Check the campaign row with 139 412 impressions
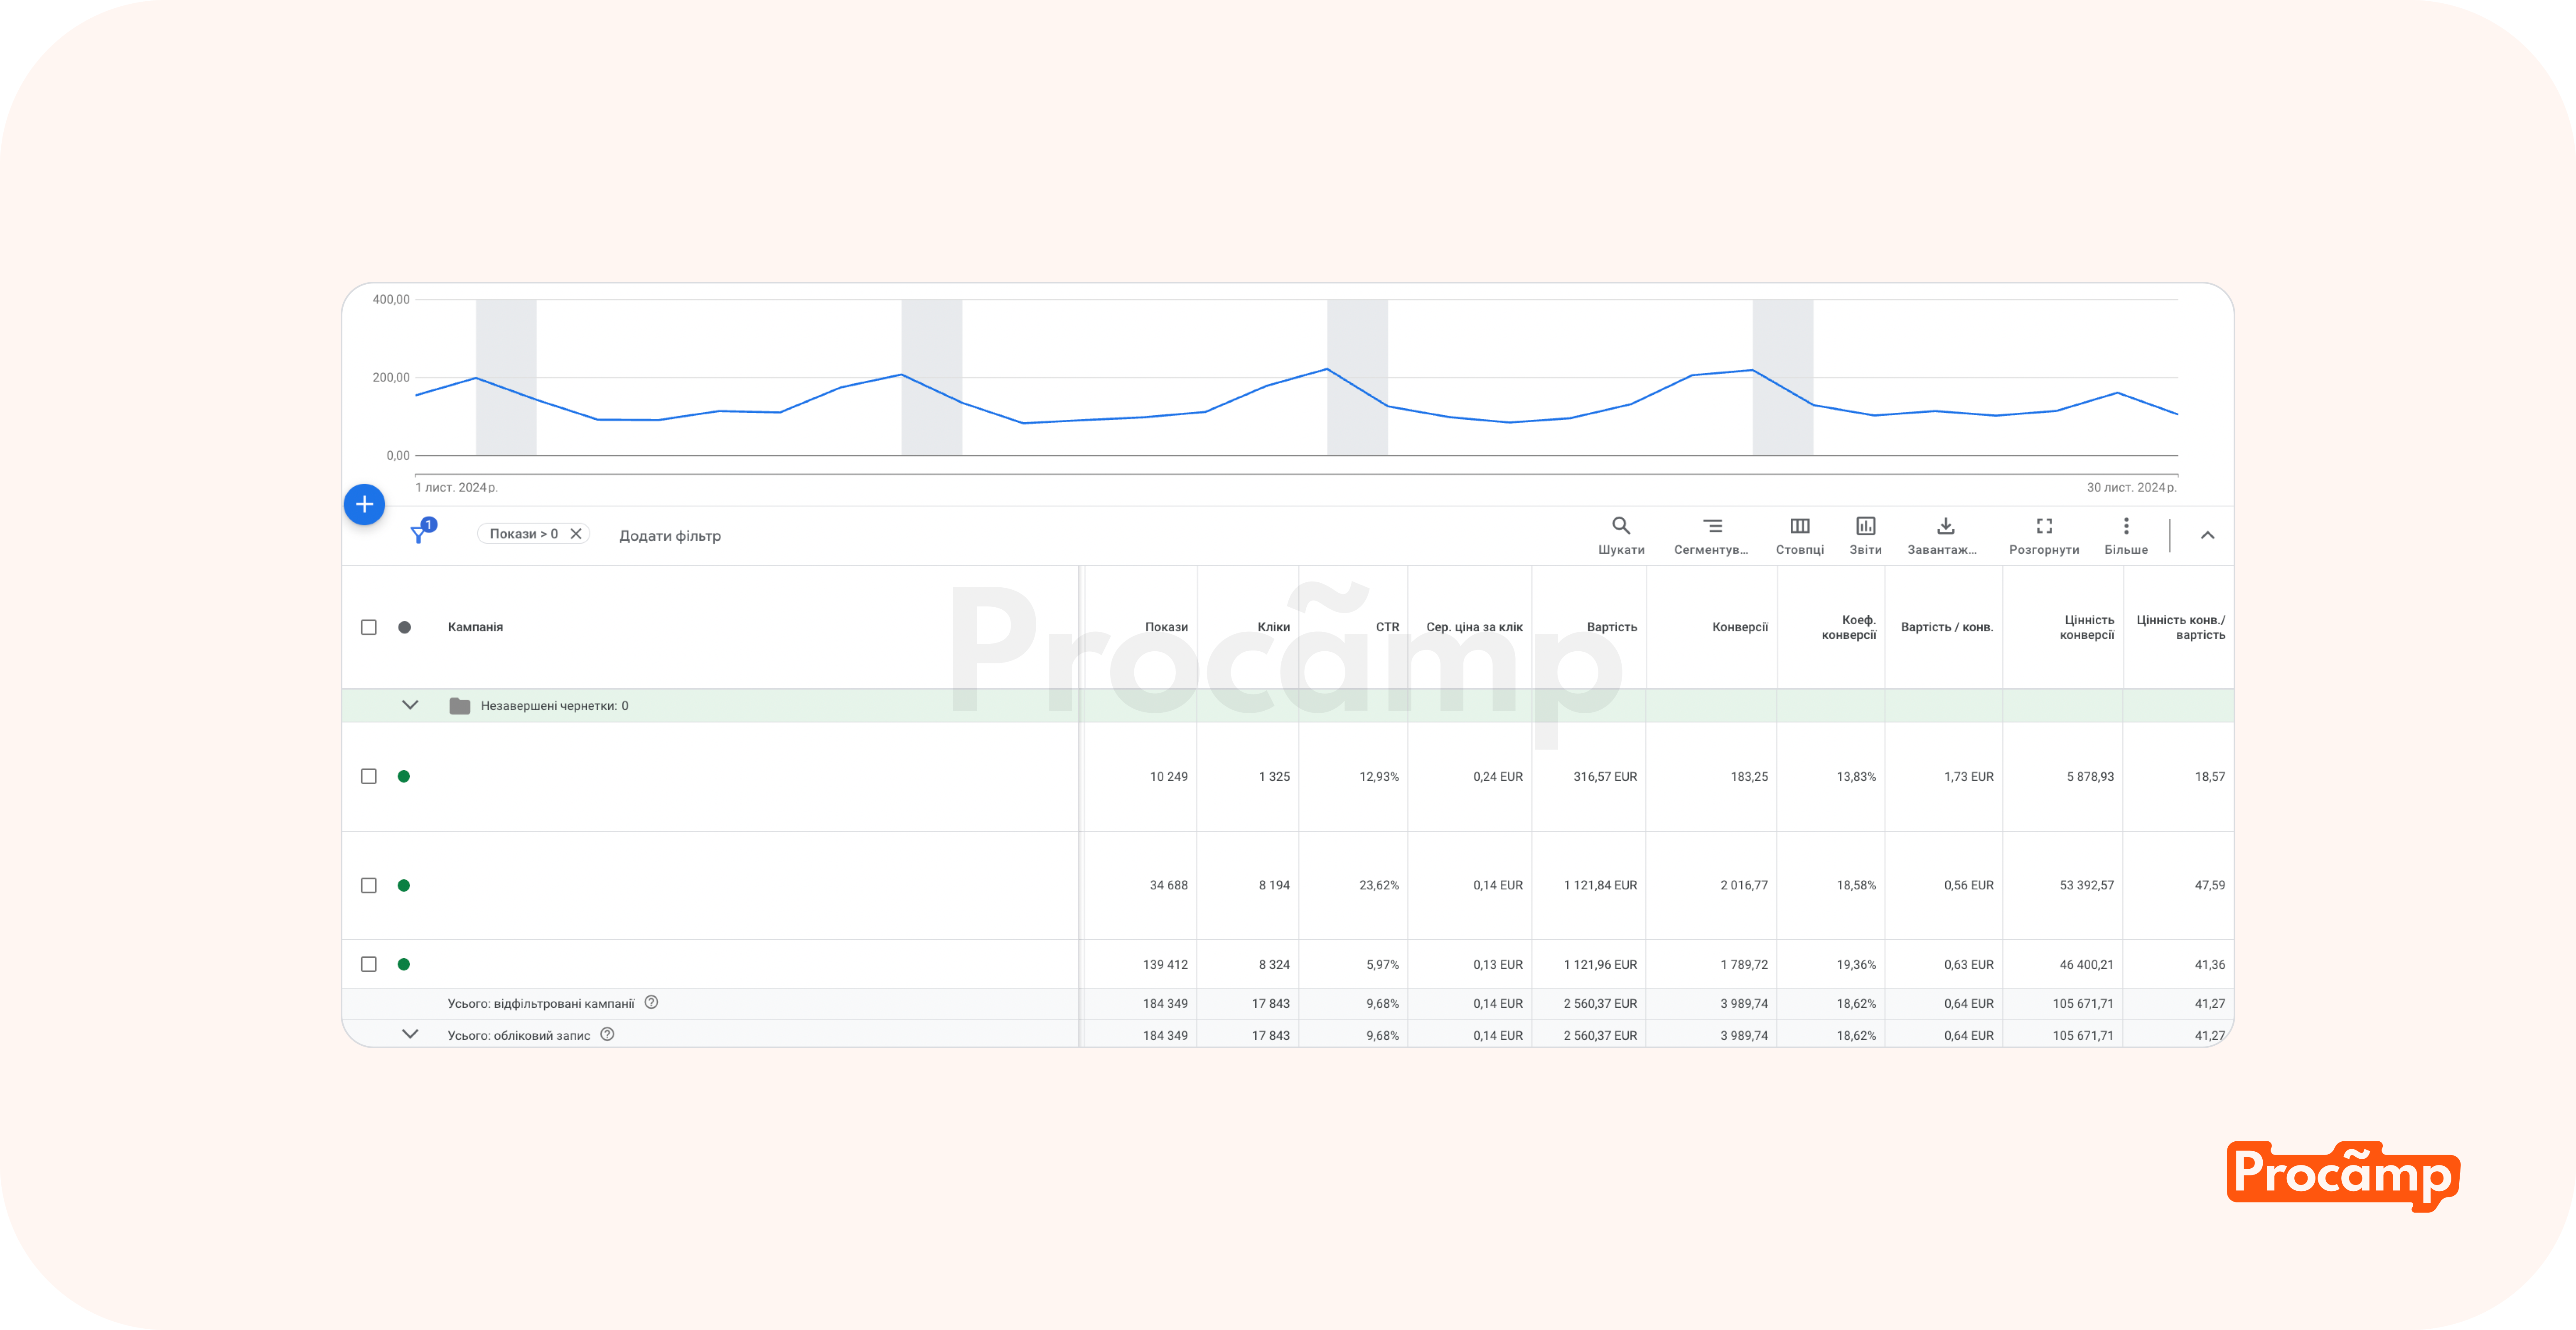The height and width of the screenshot is (1330, 2576). tap(369, 964)
